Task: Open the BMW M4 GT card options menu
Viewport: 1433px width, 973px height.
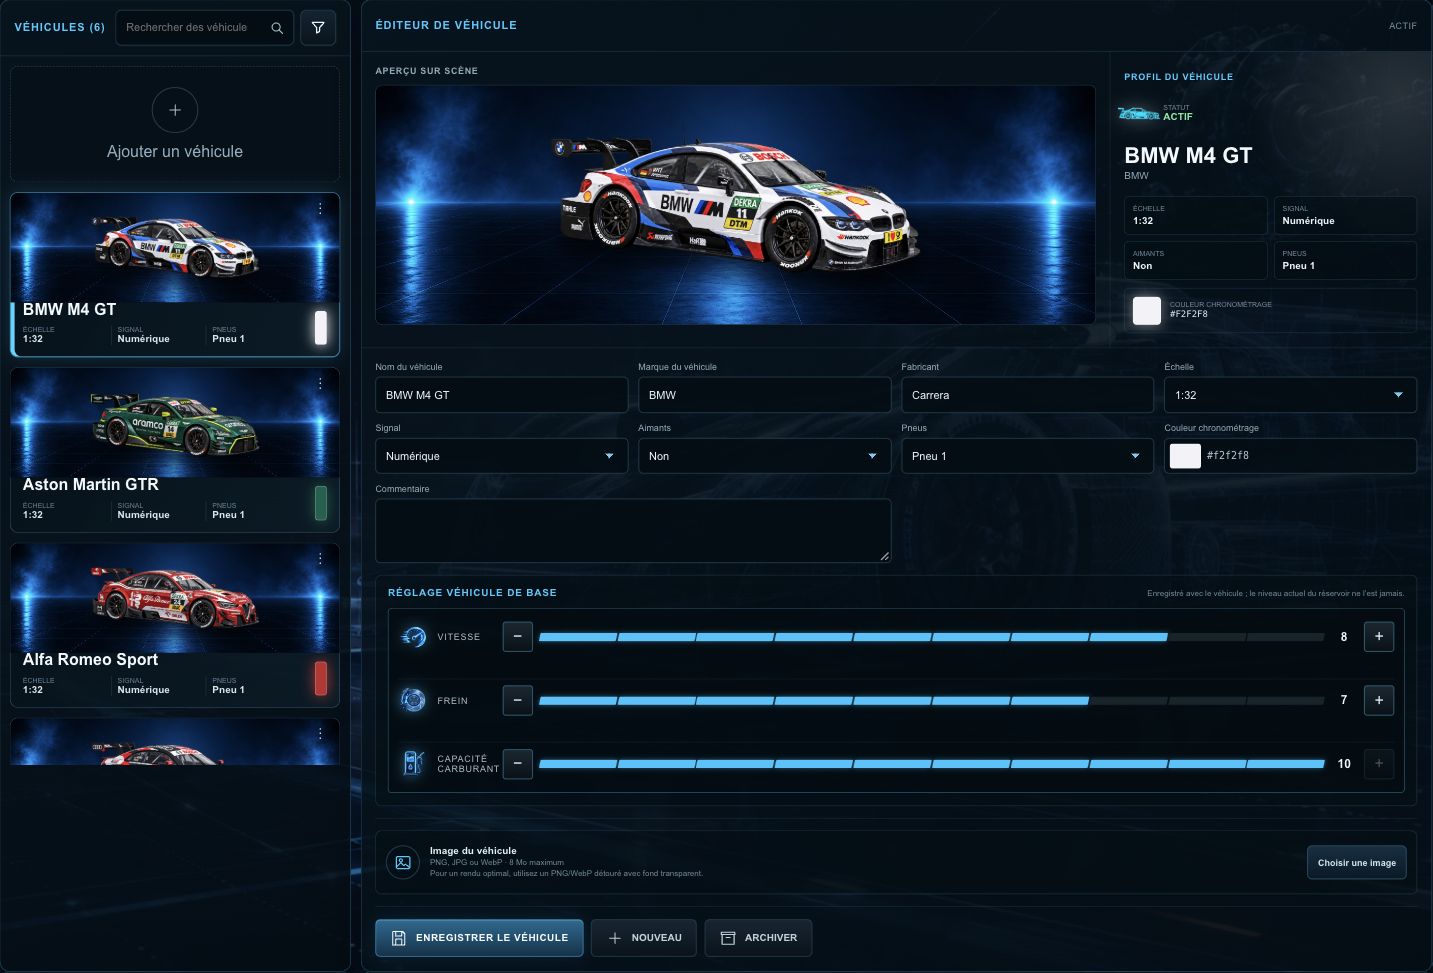Action: [320, 208]
